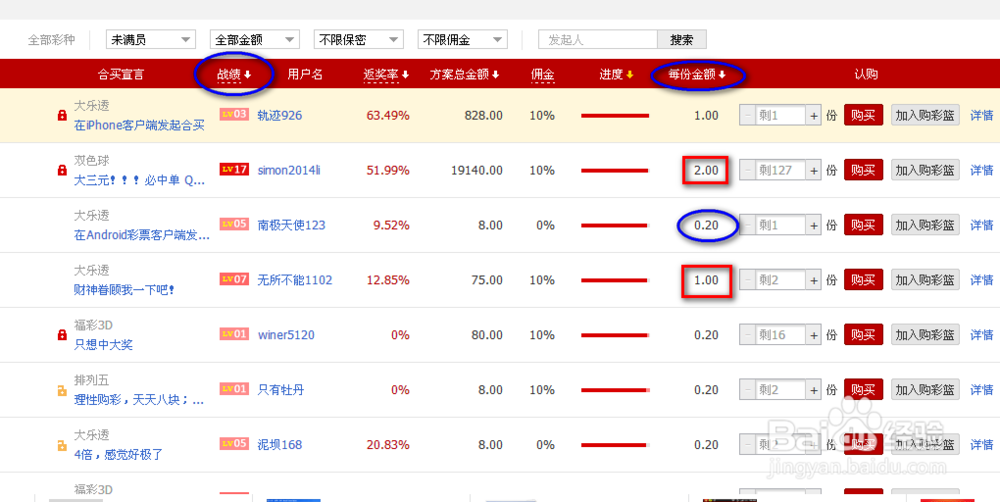Click progress bar of 只有牡丹 plan
The width and height of the screenshot is (1000, 502).
pyautogui.click(x=615, y=390)
